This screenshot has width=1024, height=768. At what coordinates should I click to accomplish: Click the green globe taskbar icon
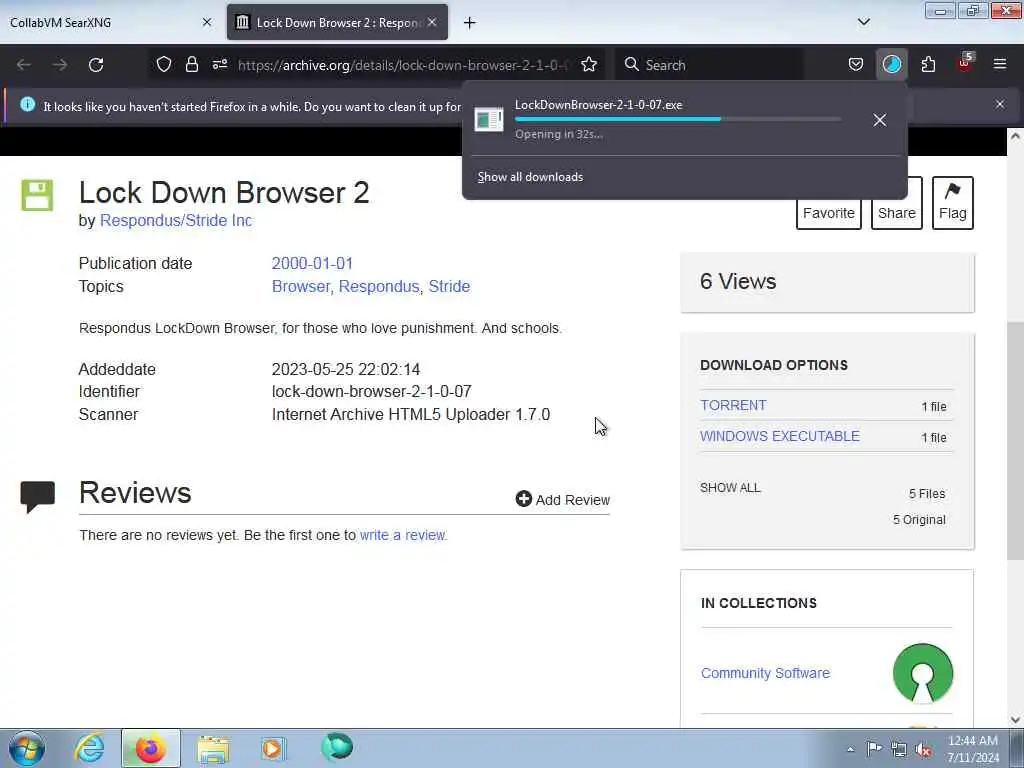(337, 747)
